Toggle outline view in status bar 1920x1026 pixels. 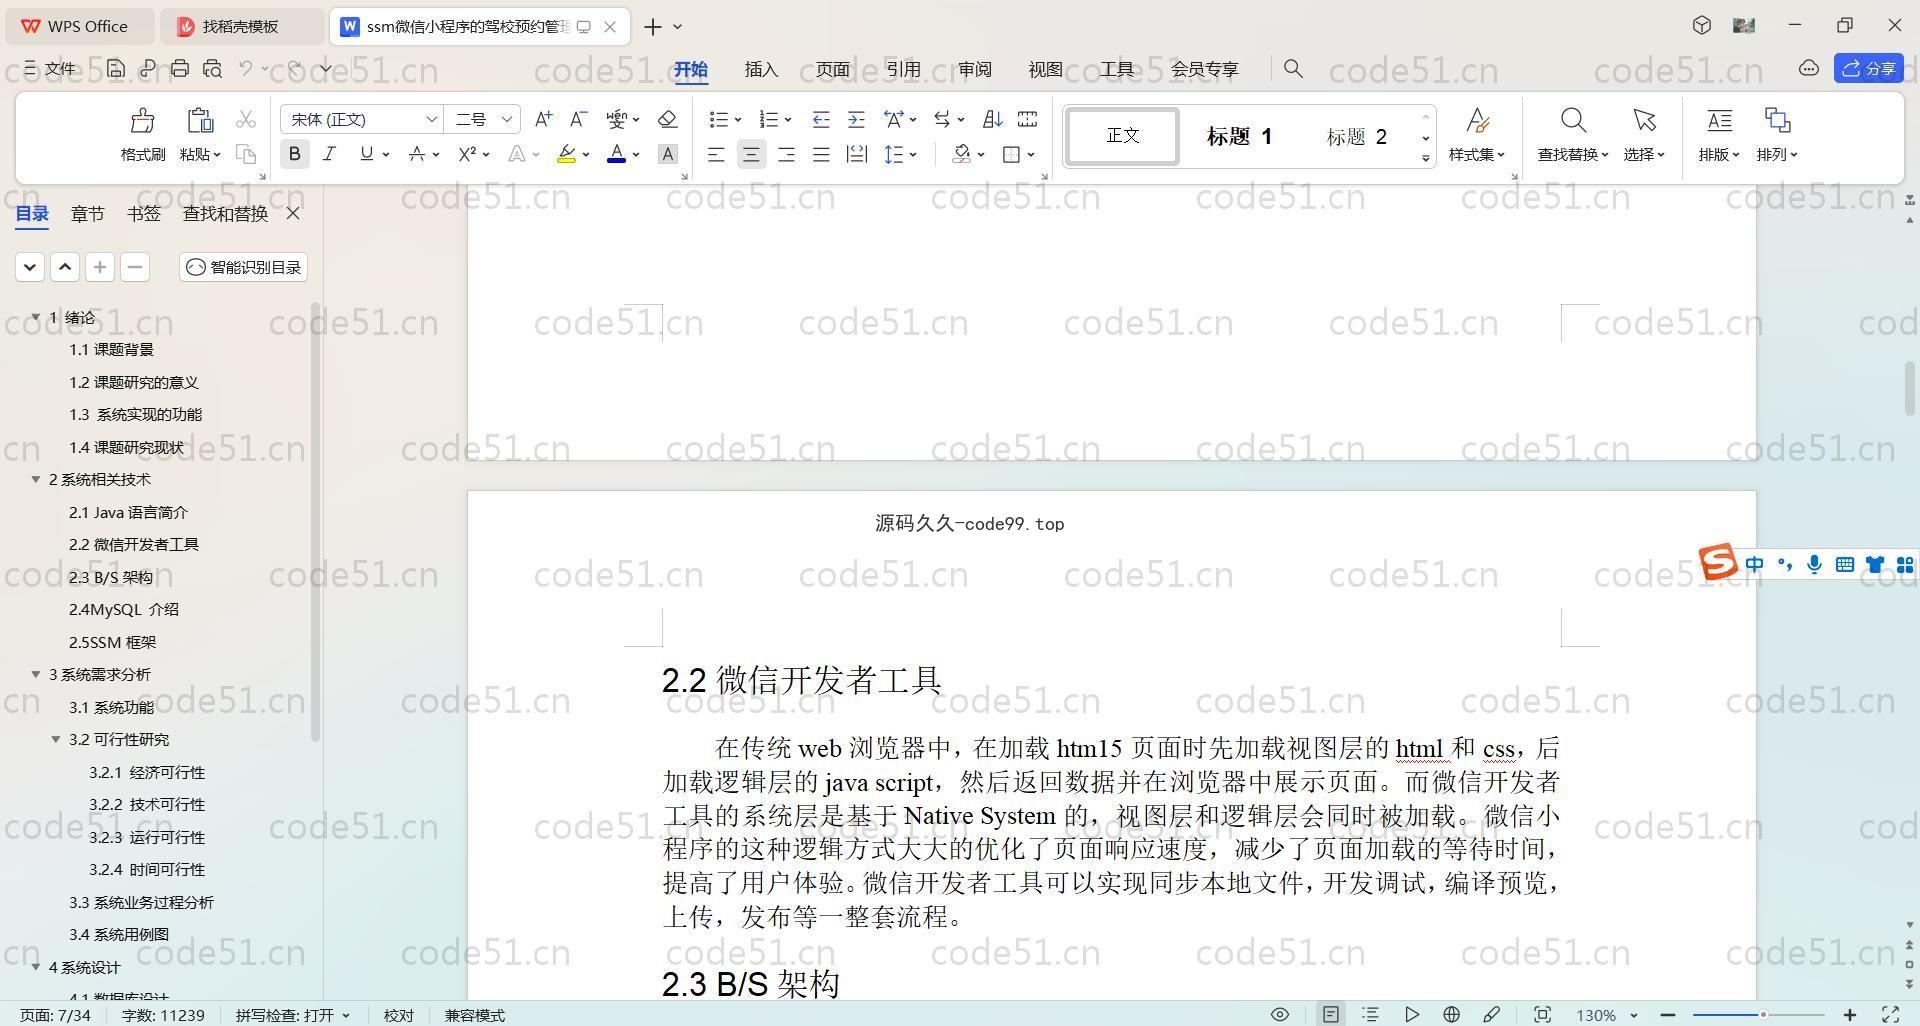click(1370, 1014)
